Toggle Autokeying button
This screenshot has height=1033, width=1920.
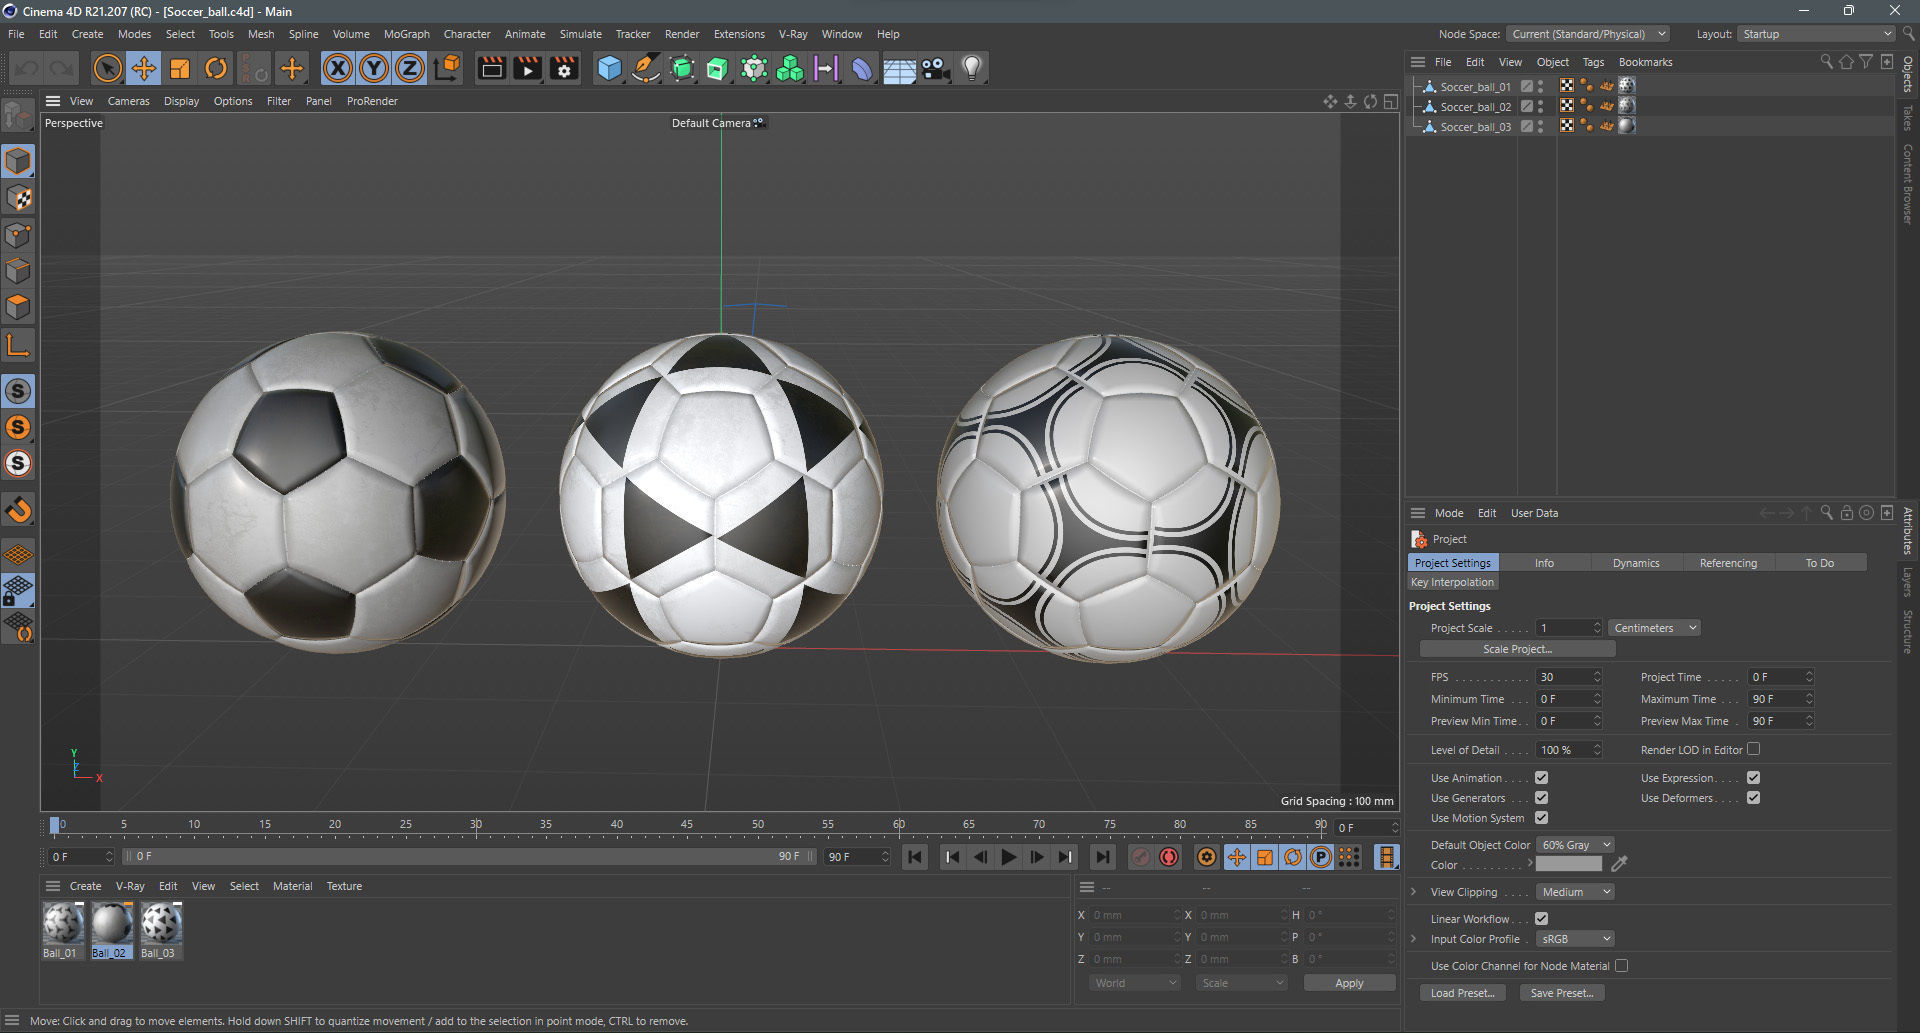pyautogui.click(x=1168, y=857)
